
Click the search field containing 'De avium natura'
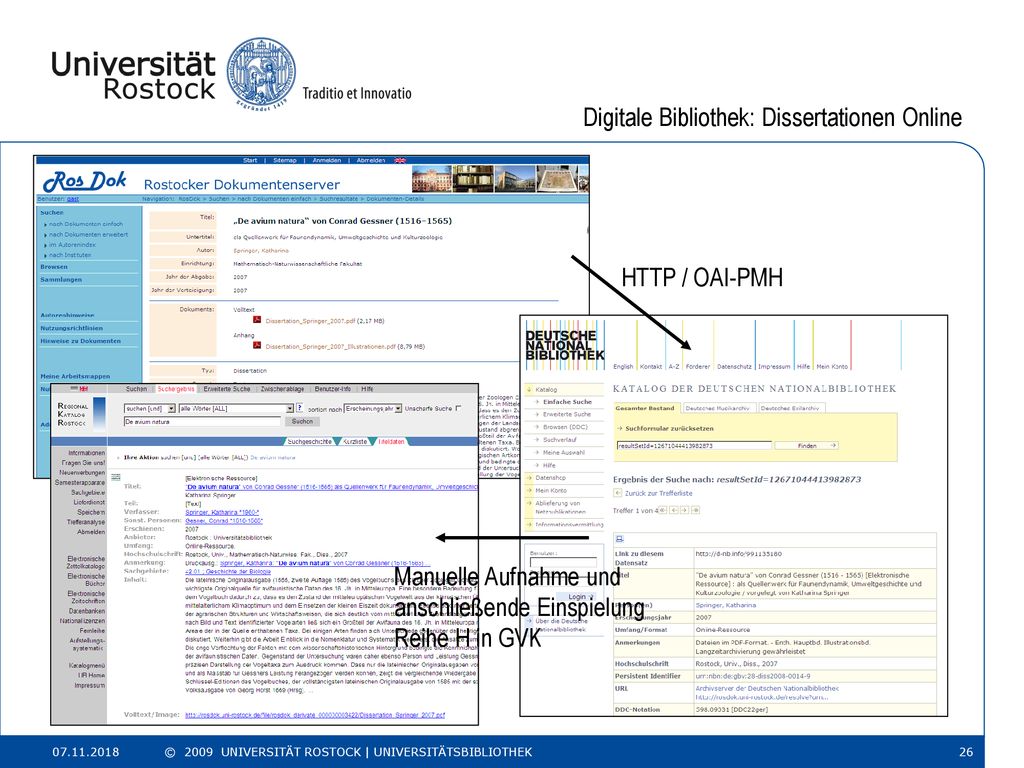tap(202, 422)
